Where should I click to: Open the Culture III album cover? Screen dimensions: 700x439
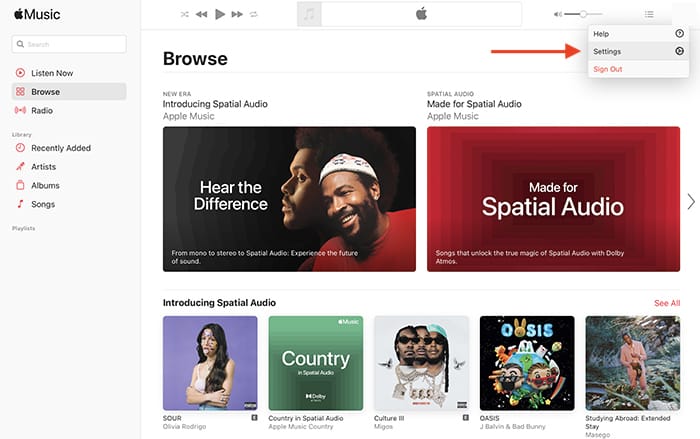[x=421, y=363]
